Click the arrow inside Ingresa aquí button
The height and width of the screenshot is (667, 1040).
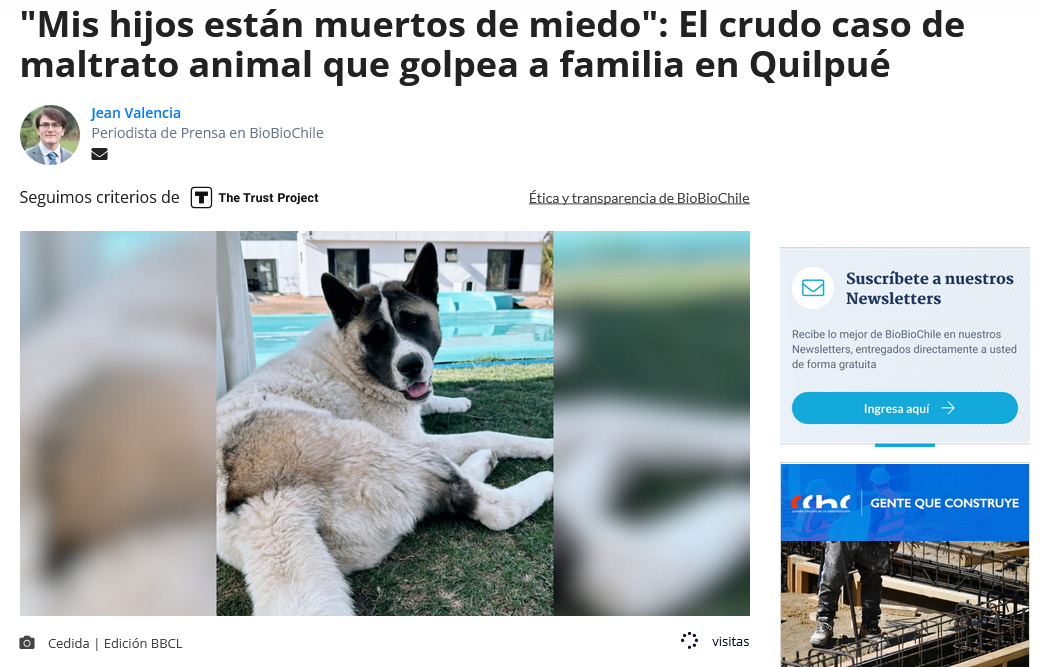coord(948,408)
